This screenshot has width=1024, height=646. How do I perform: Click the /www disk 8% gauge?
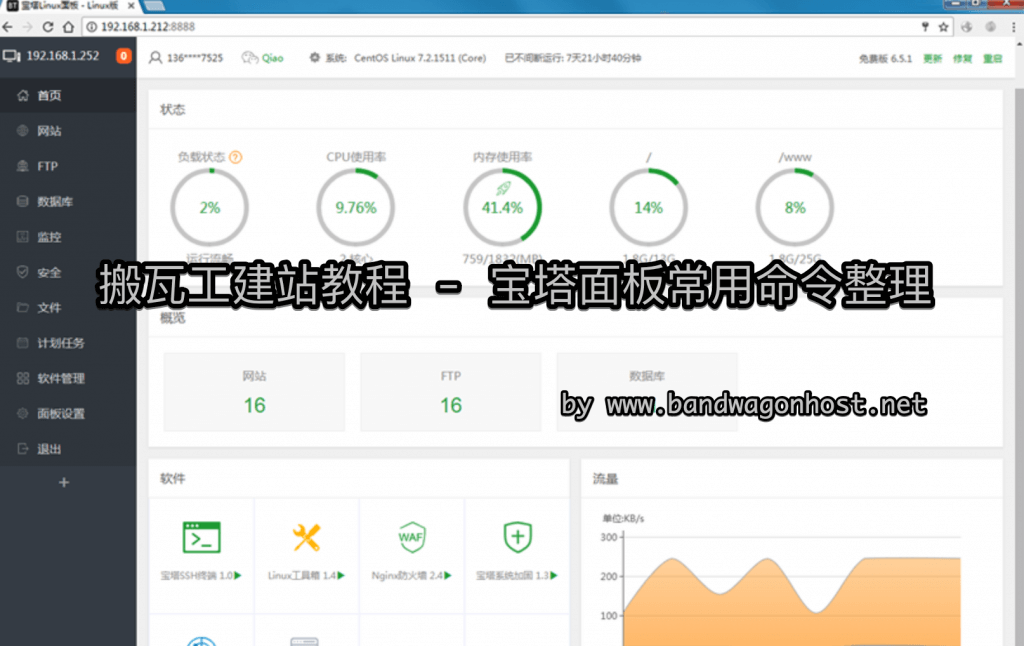(795, 208)
